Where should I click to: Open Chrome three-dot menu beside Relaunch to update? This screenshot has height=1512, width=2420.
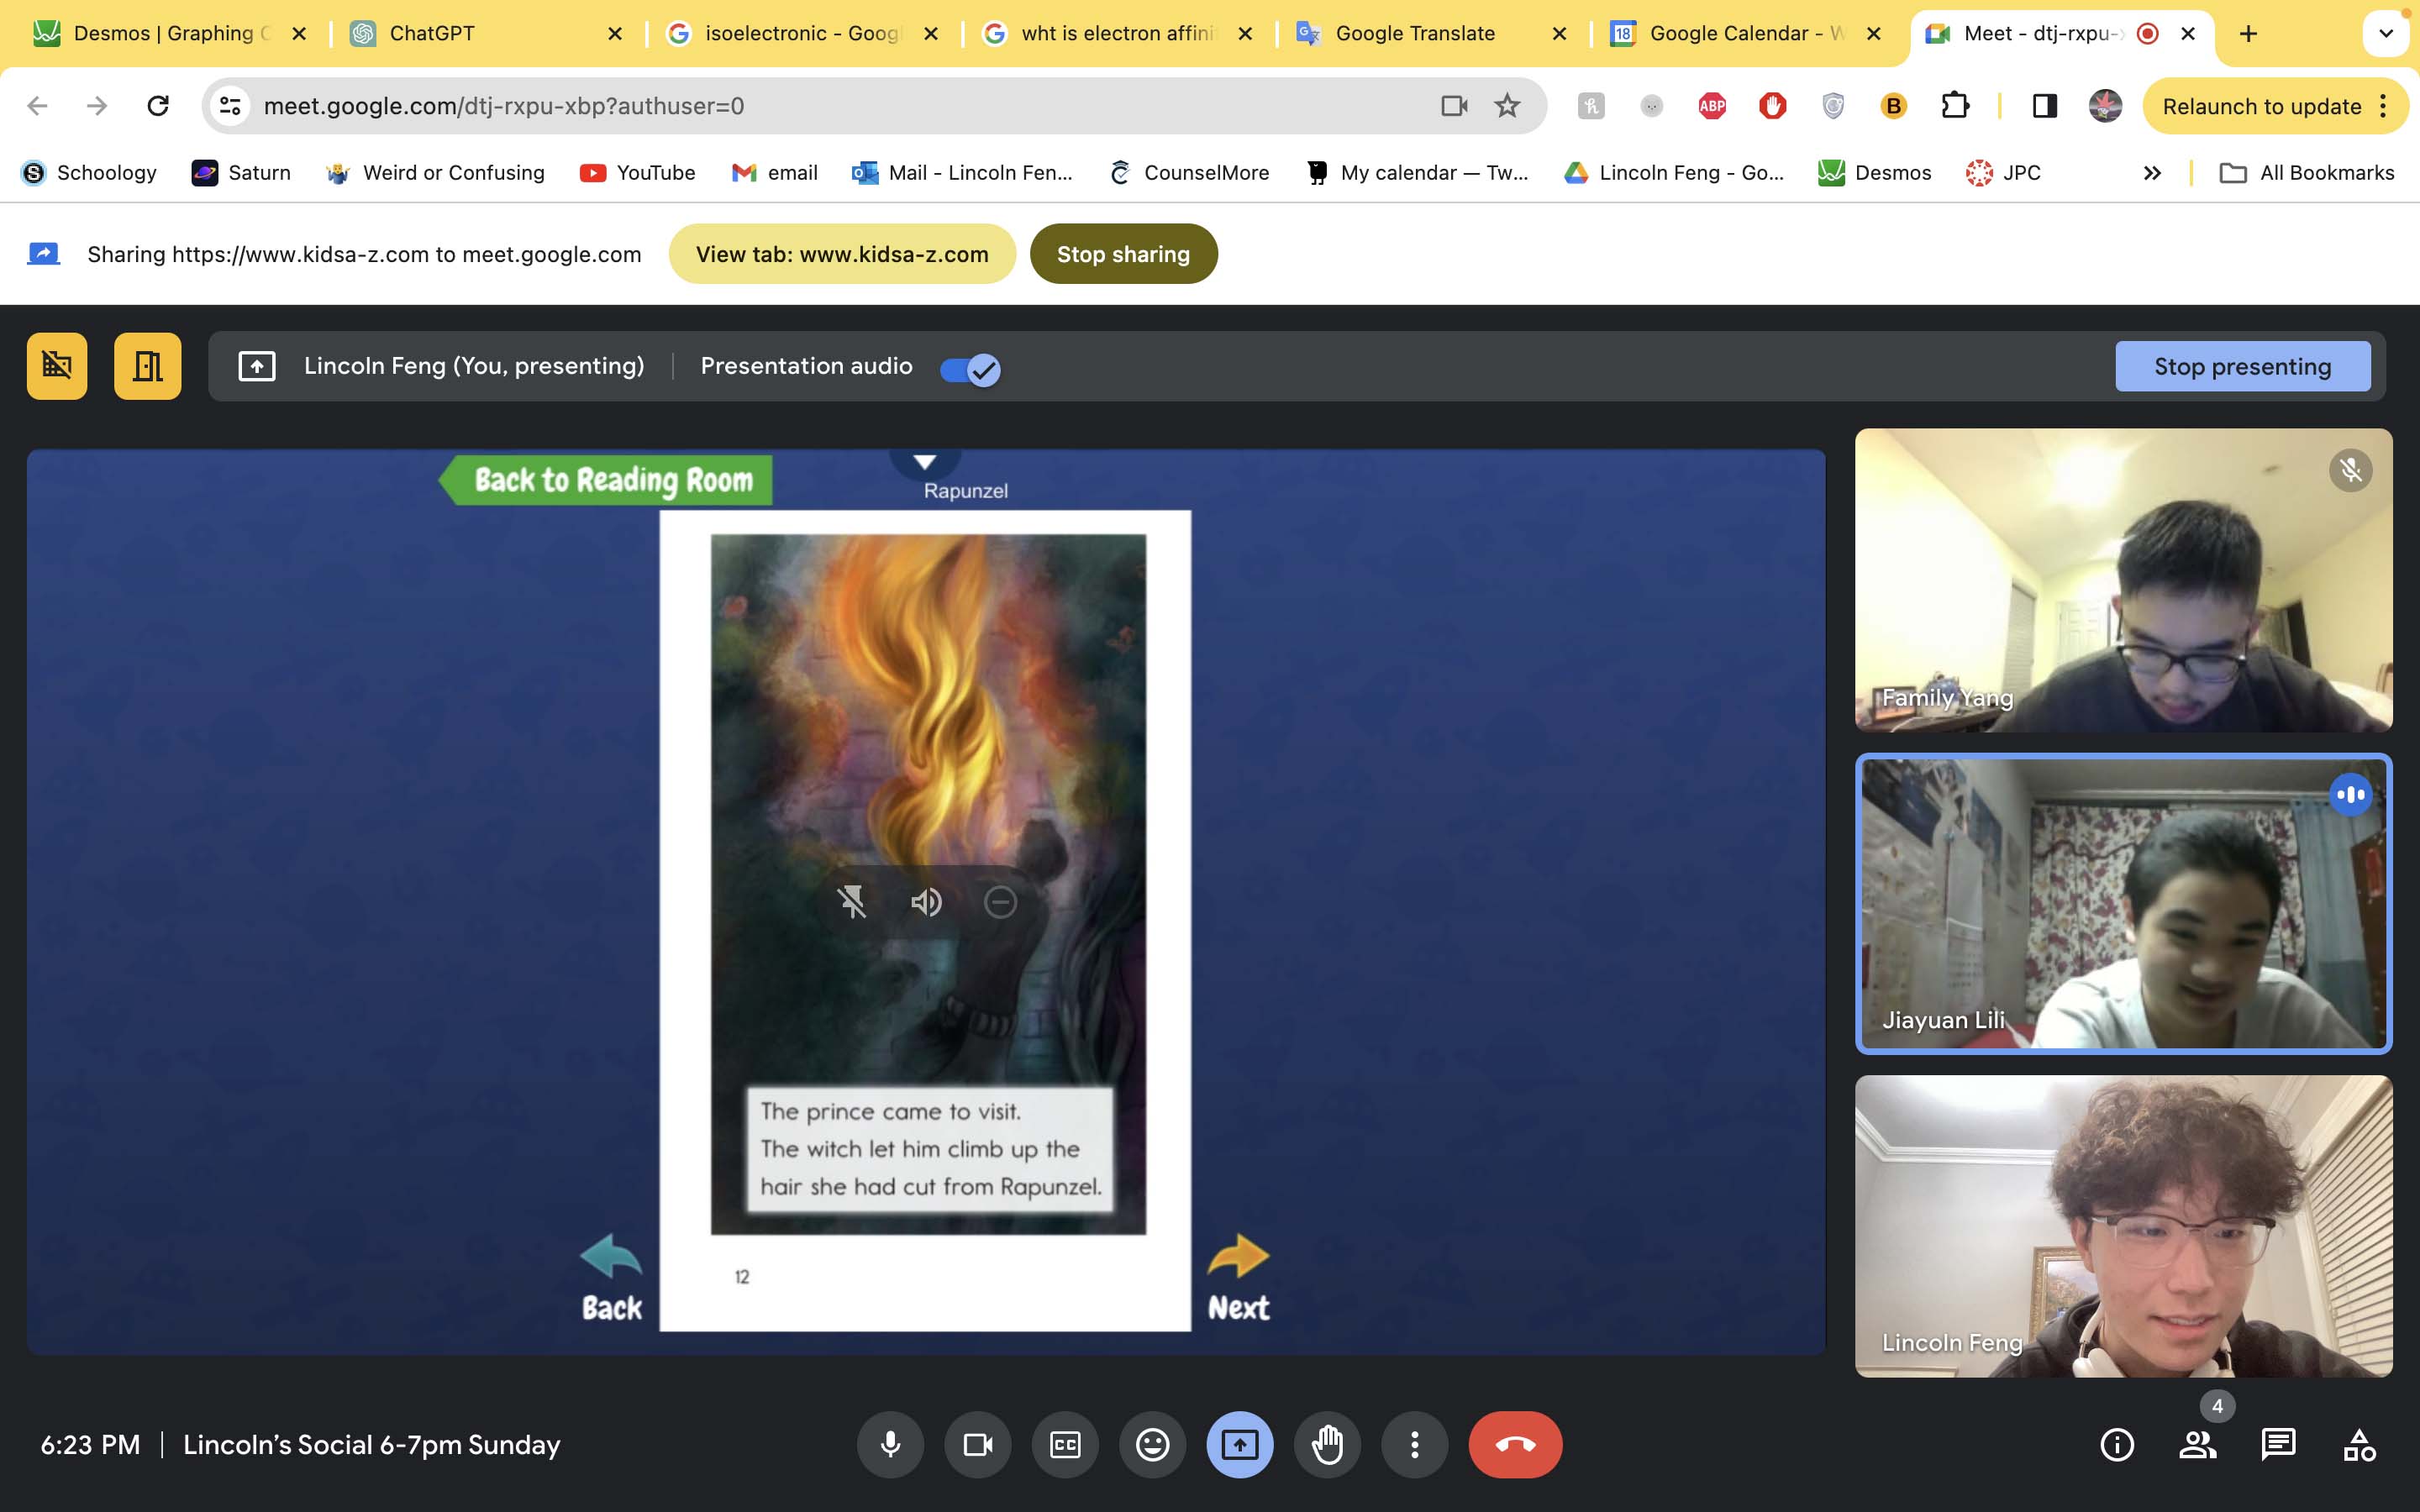click(x=2384, y=106)
